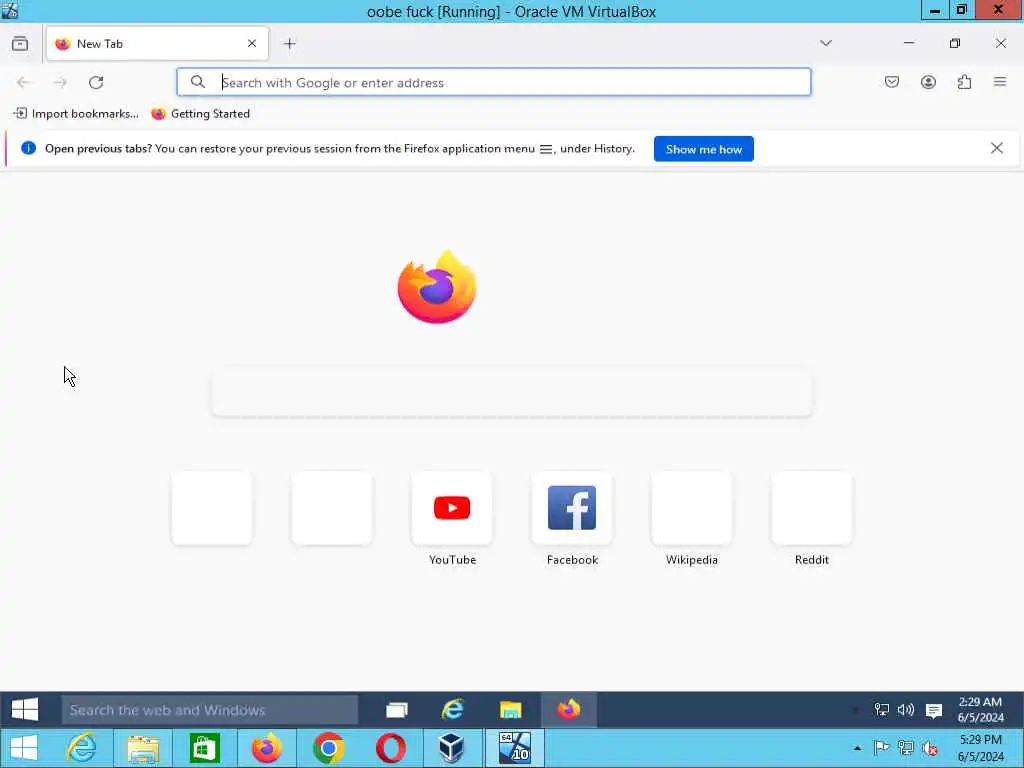Open File Explorer in guest taskbar
Image resolution: width=1024 pixels, height=768 pixels.
pyautogui.click(x=510, y=710)
